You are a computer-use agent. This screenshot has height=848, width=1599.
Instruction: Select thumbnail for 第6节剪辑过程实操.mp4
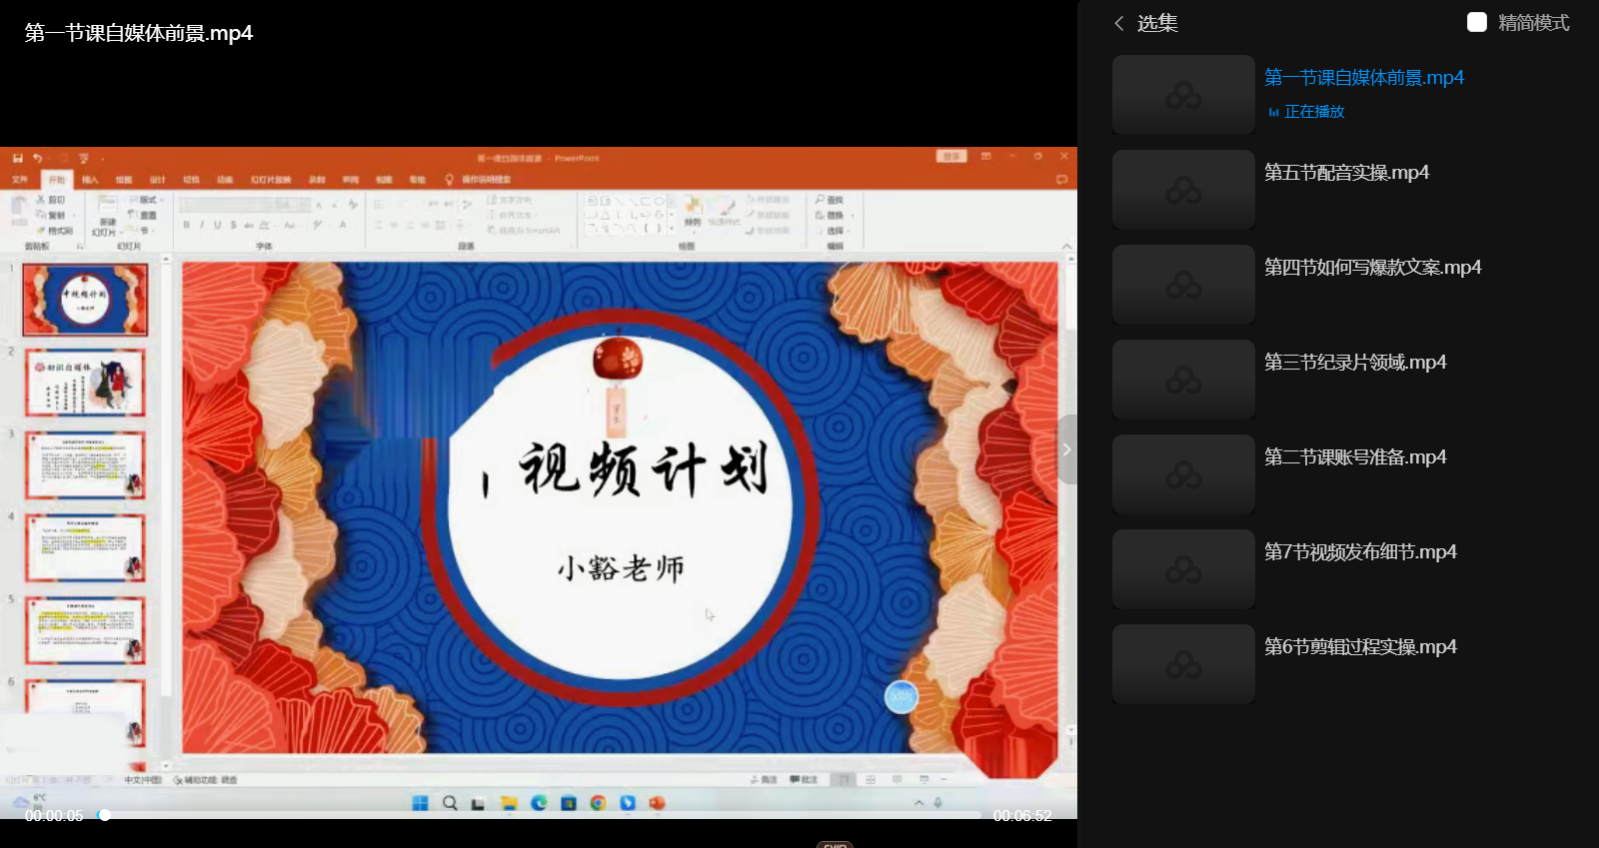(x=1183, y=664)
